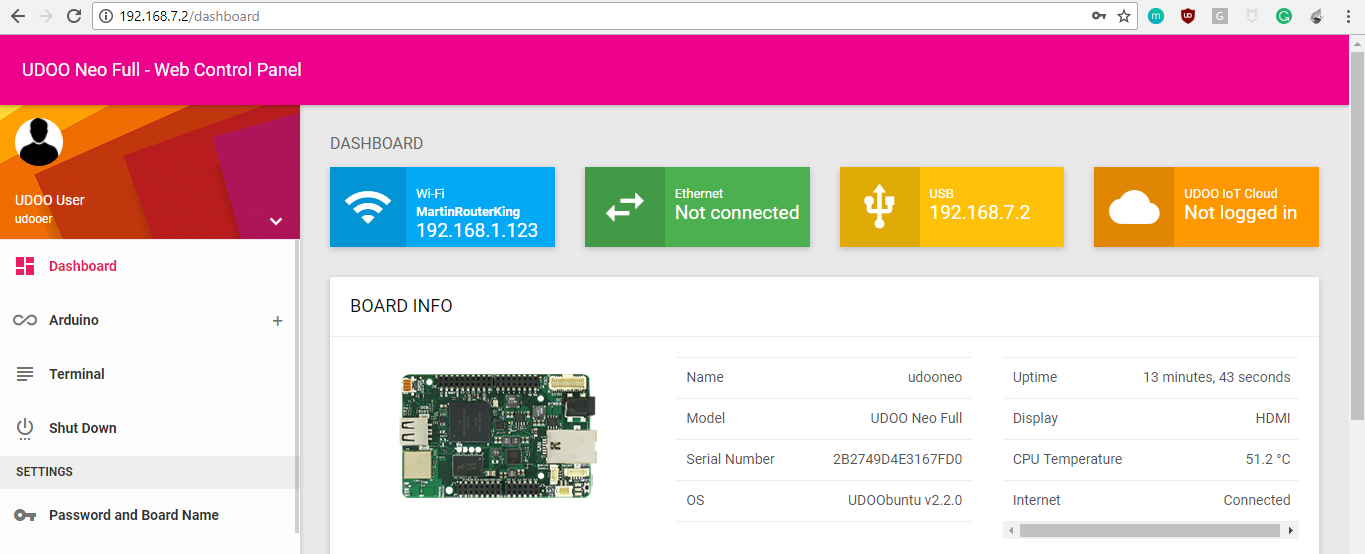Click the gray 'G' extension icon
Screen dimensions: 1365x554
pos(1220,16)
